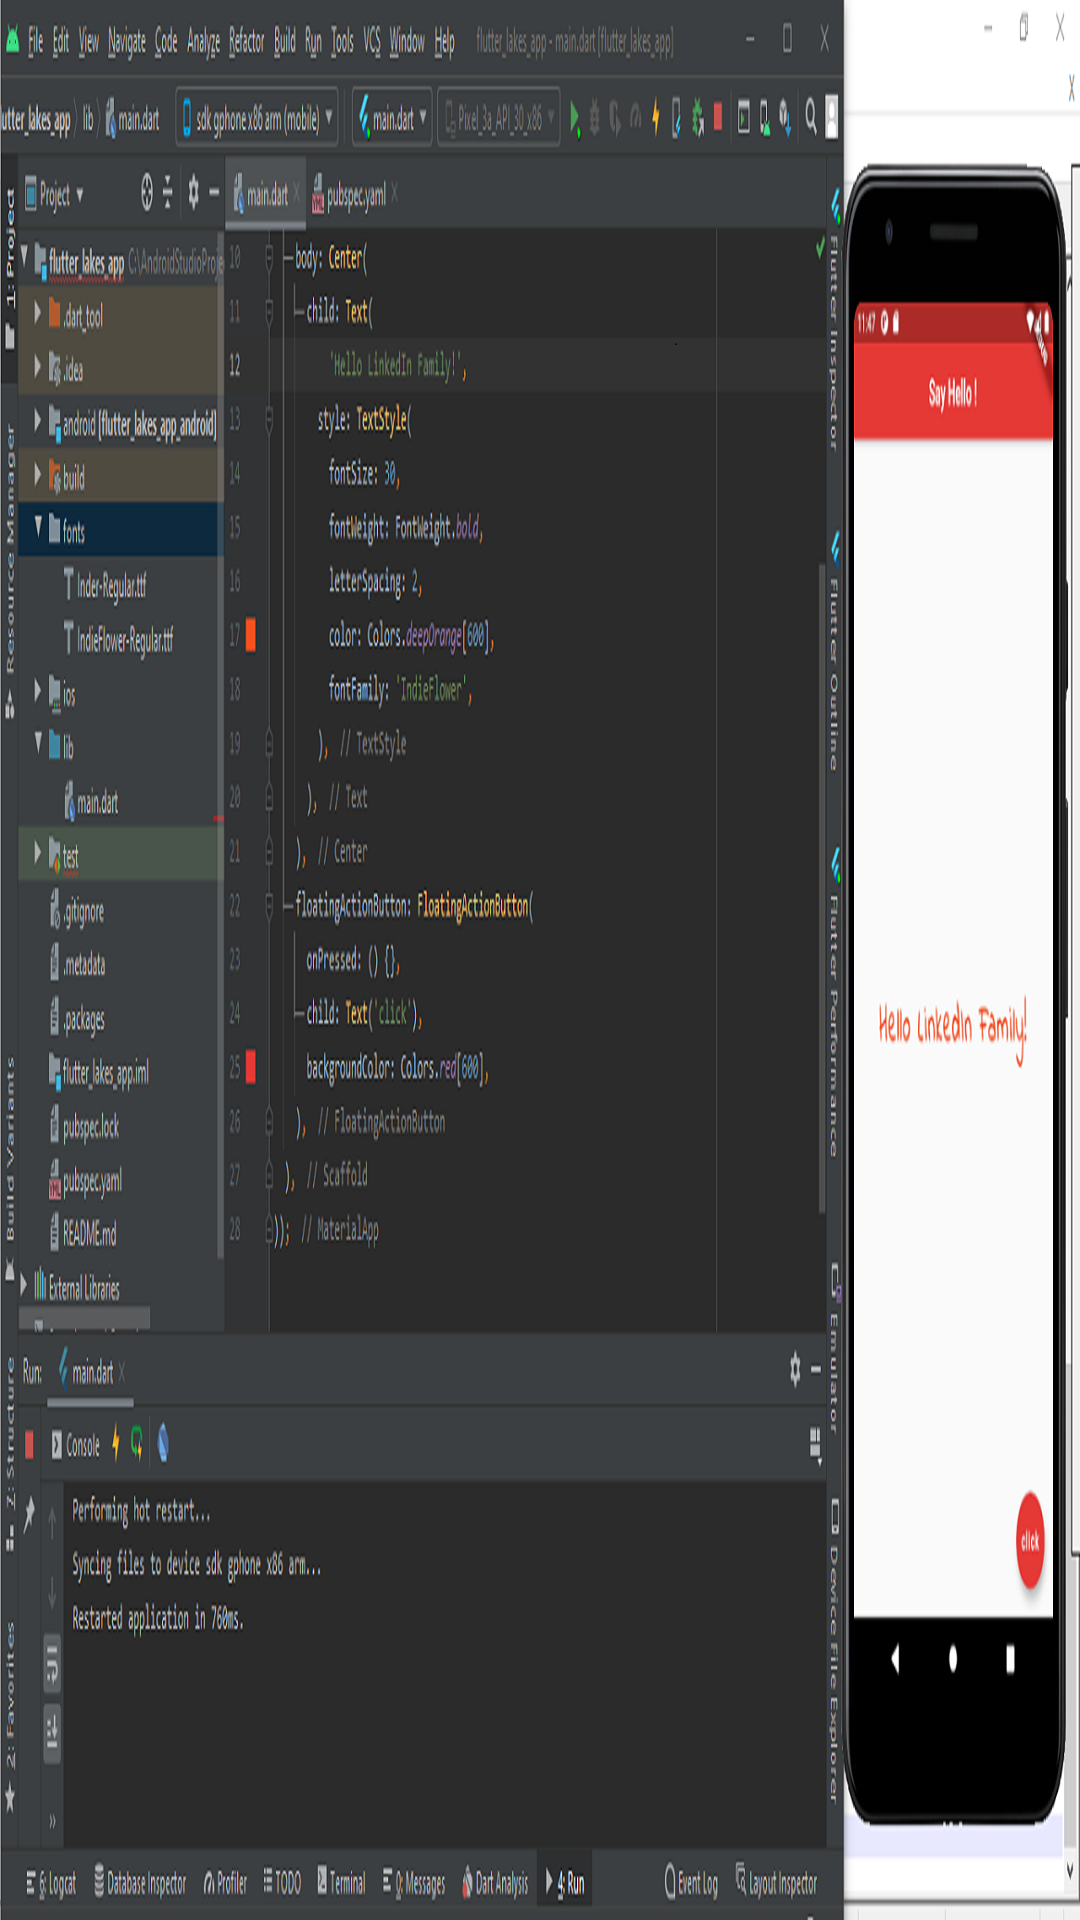Viewport: 1080px width, 1920px height.
Task: Open Run panel gear settings
Action: pyautogui.click(x=795, y=1370)
